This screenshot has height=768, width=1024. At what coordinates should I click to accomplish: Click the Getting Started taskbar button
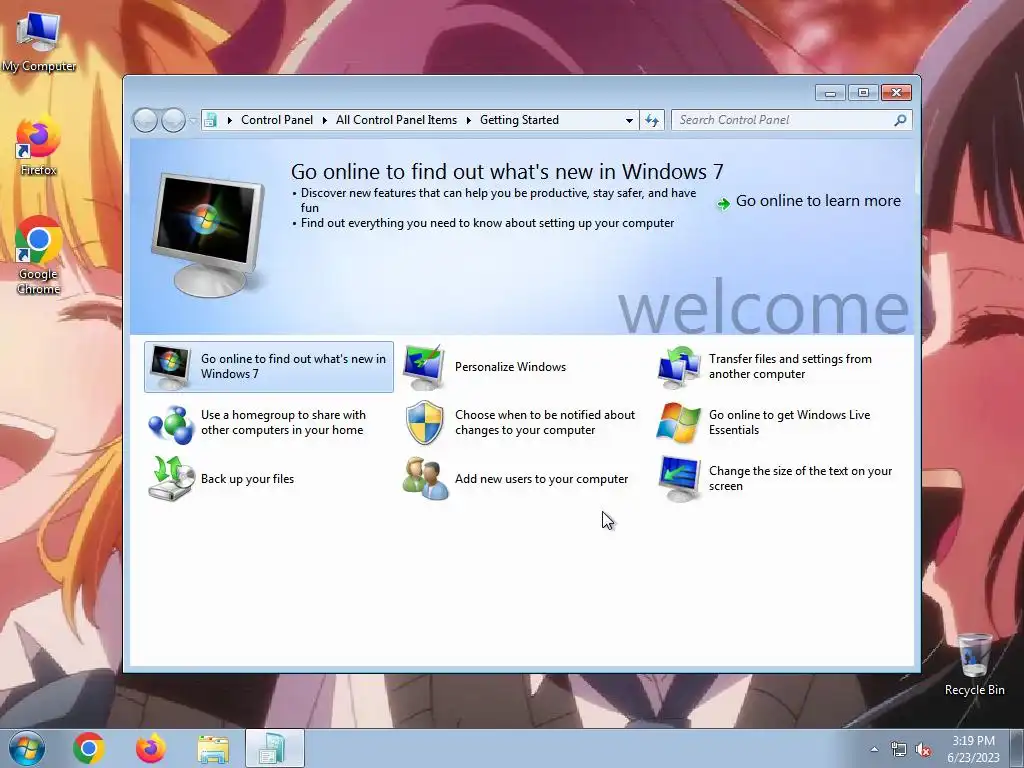[x=275, y=748]
